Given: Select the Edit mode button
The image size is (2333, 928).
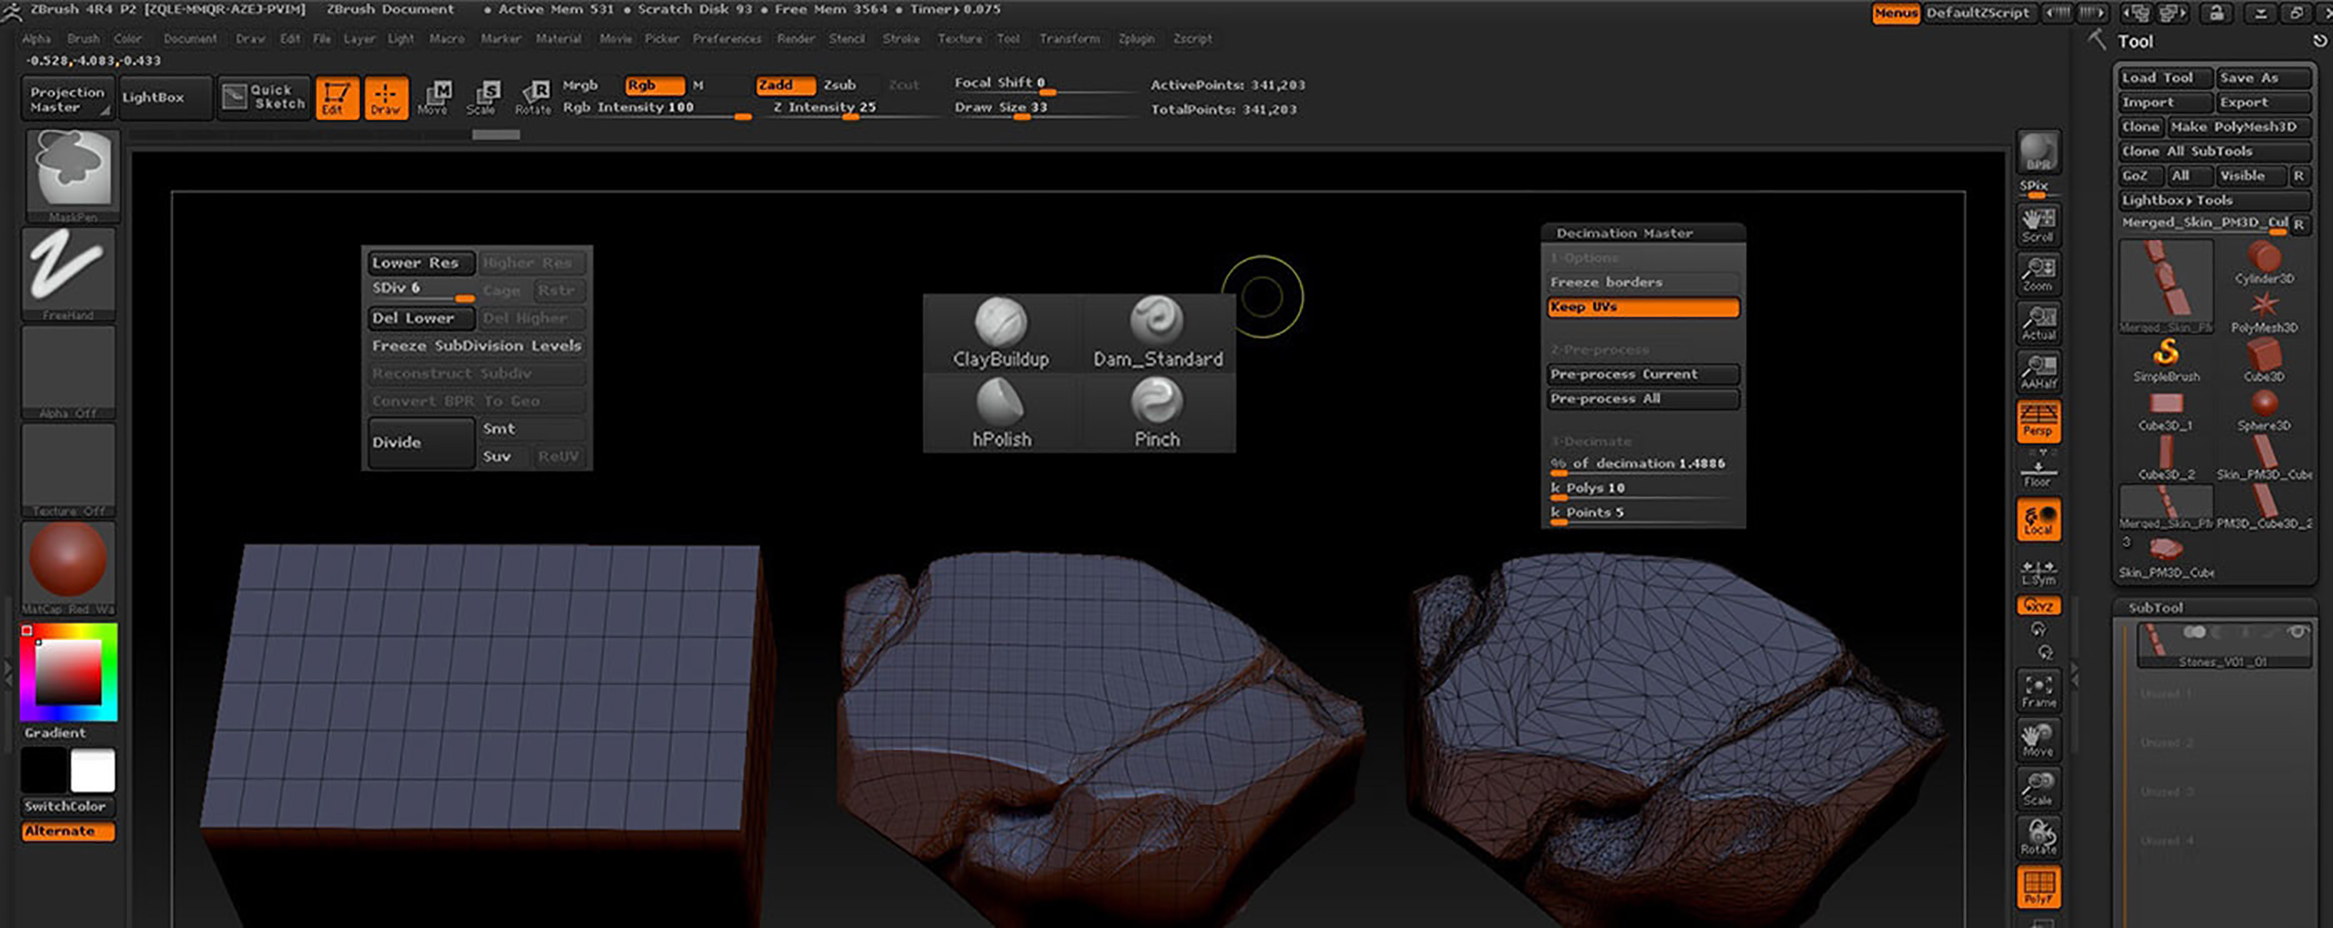Looking at the screenshot, I should pyautogui.click(x=337, y=98).
